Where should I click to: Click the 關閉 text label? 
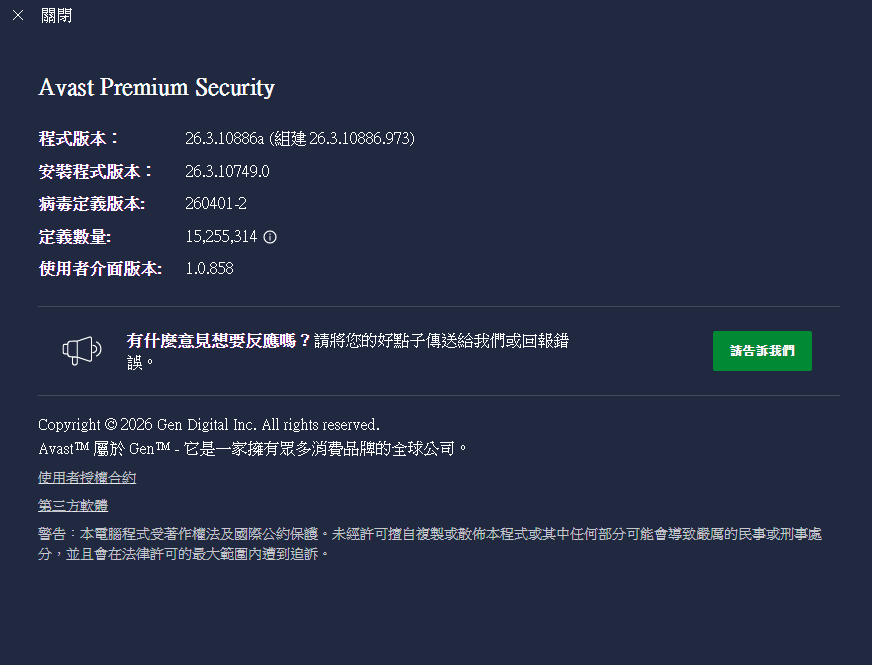[56, 16]
